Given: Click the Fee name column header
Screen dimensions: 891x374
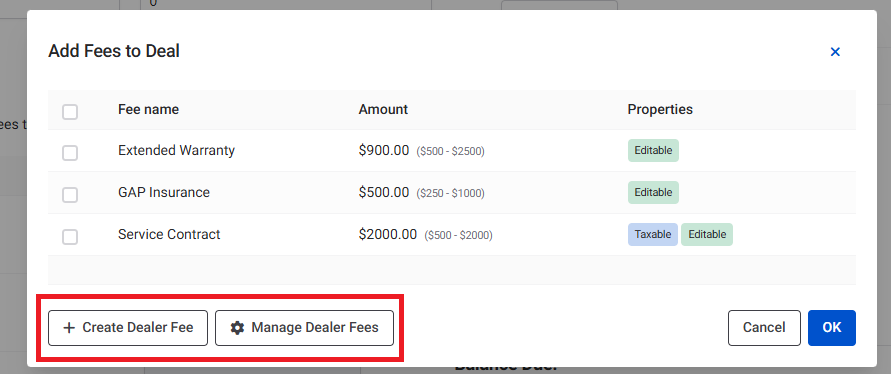Looking at the screenshot, I should point(148,109).
